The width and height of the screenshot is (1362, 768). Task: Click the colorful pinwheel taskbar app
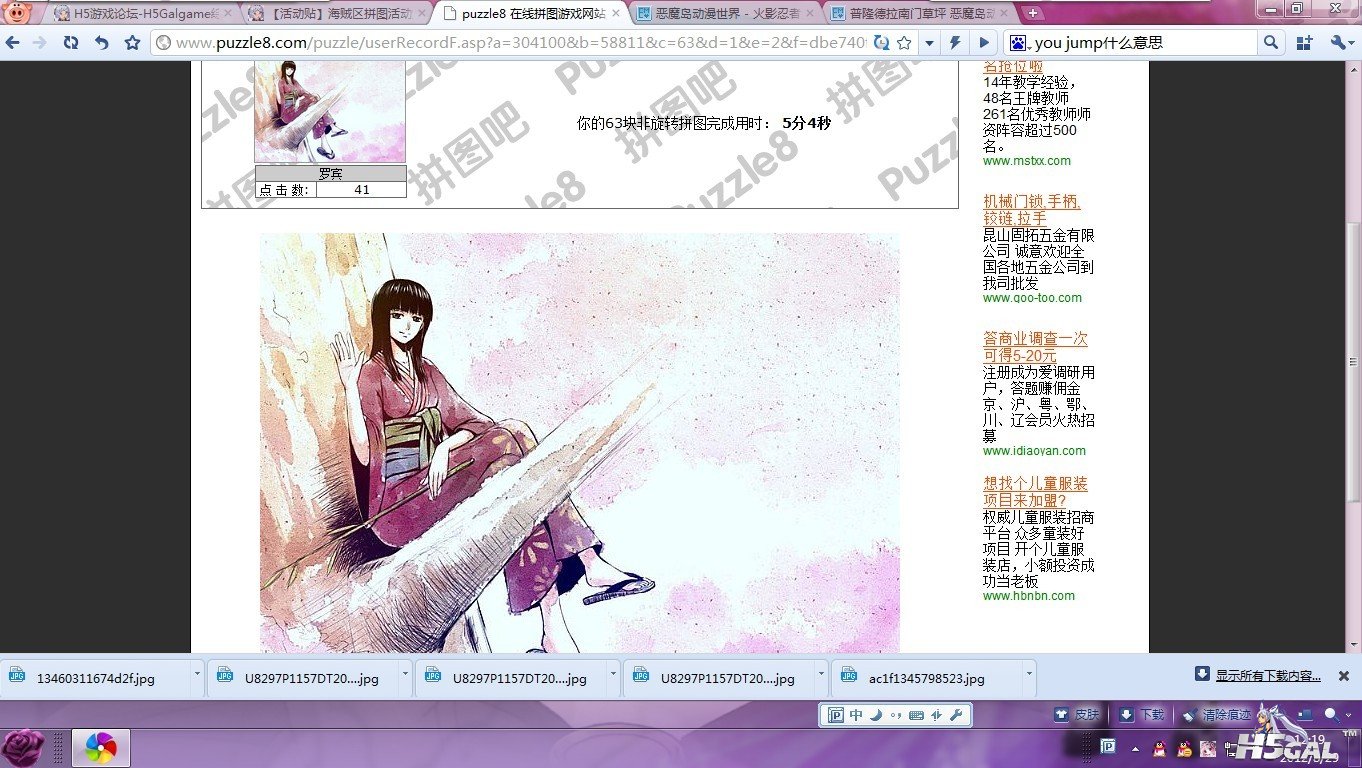coord(100,748)
